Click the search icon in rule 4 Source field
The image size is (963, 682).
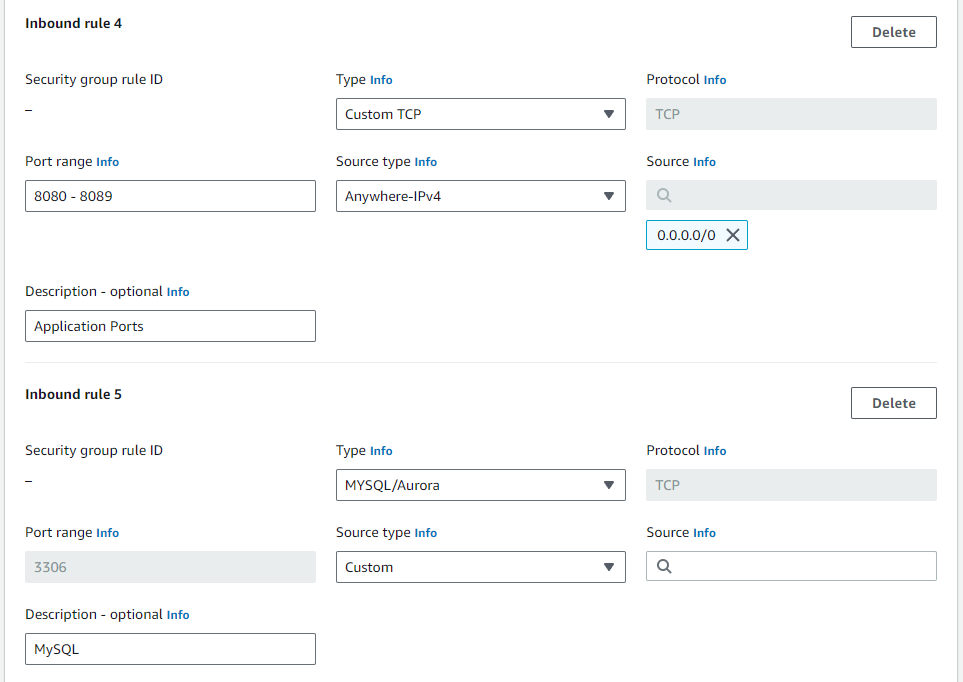(664, 196)
